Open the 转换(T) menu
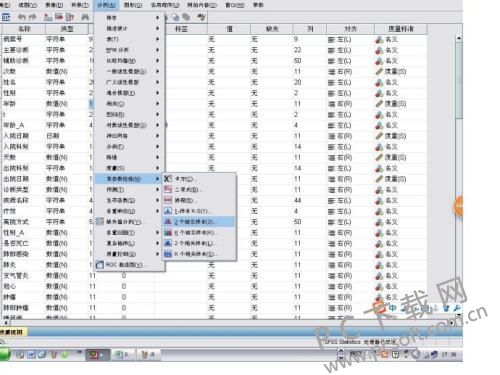Viewport: 500px width, 375px height. coord(80,5)
